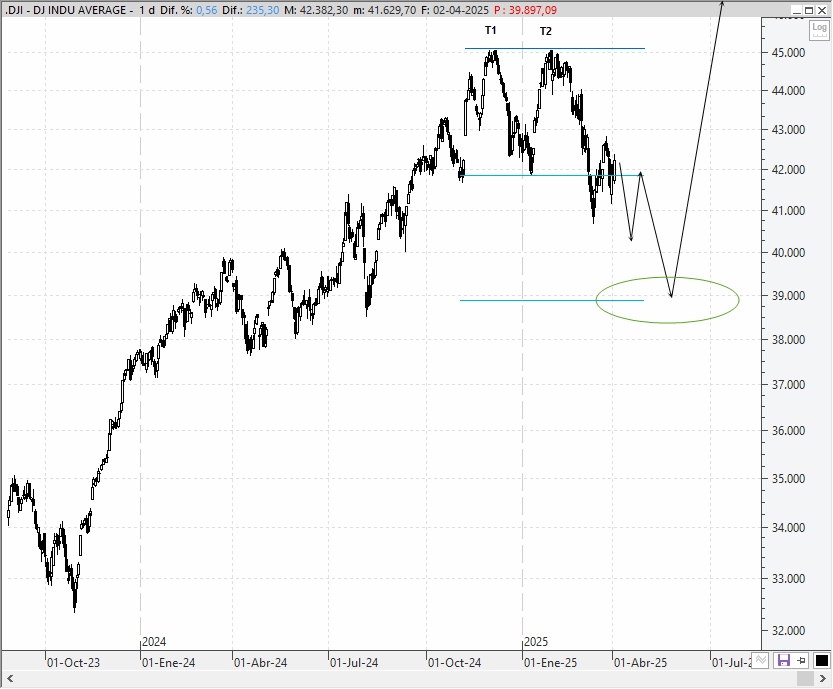Click the 35.000 price axis label
Screen dimensions: 833x689
tap(788, 479)
